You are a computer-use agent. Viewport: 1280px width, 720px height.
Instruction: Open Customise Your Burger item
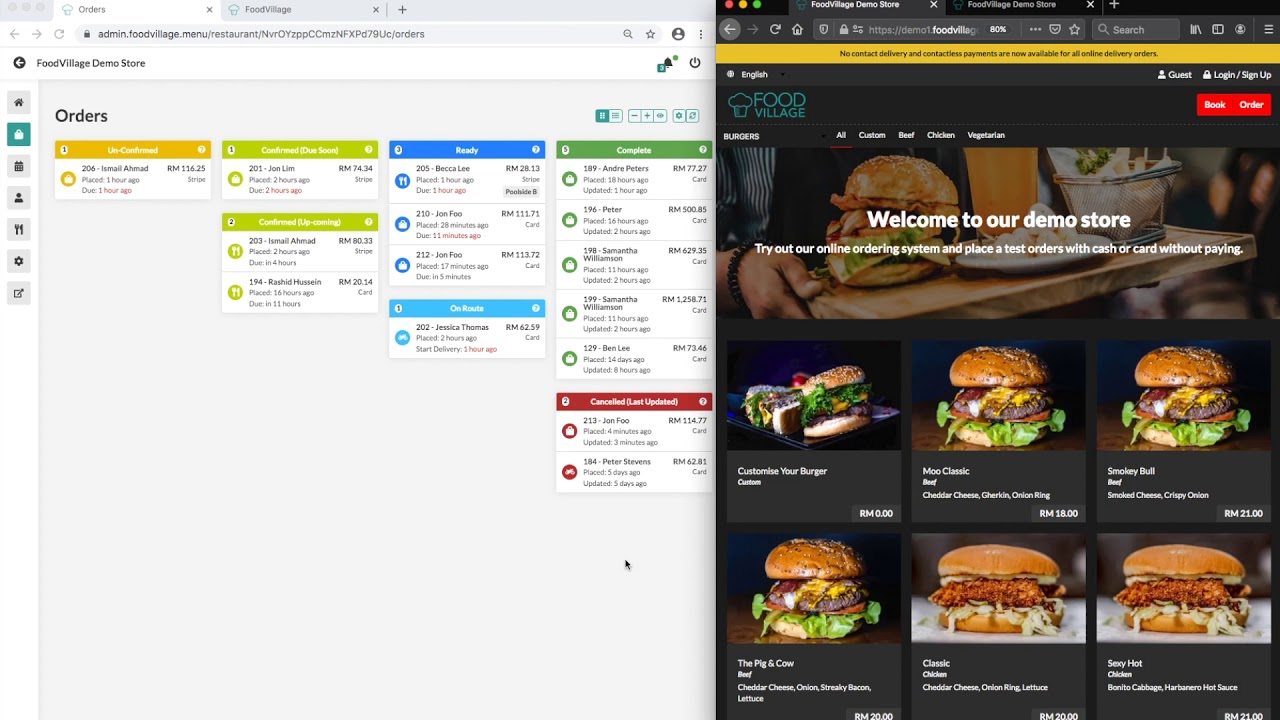click(x=813, y=431)
